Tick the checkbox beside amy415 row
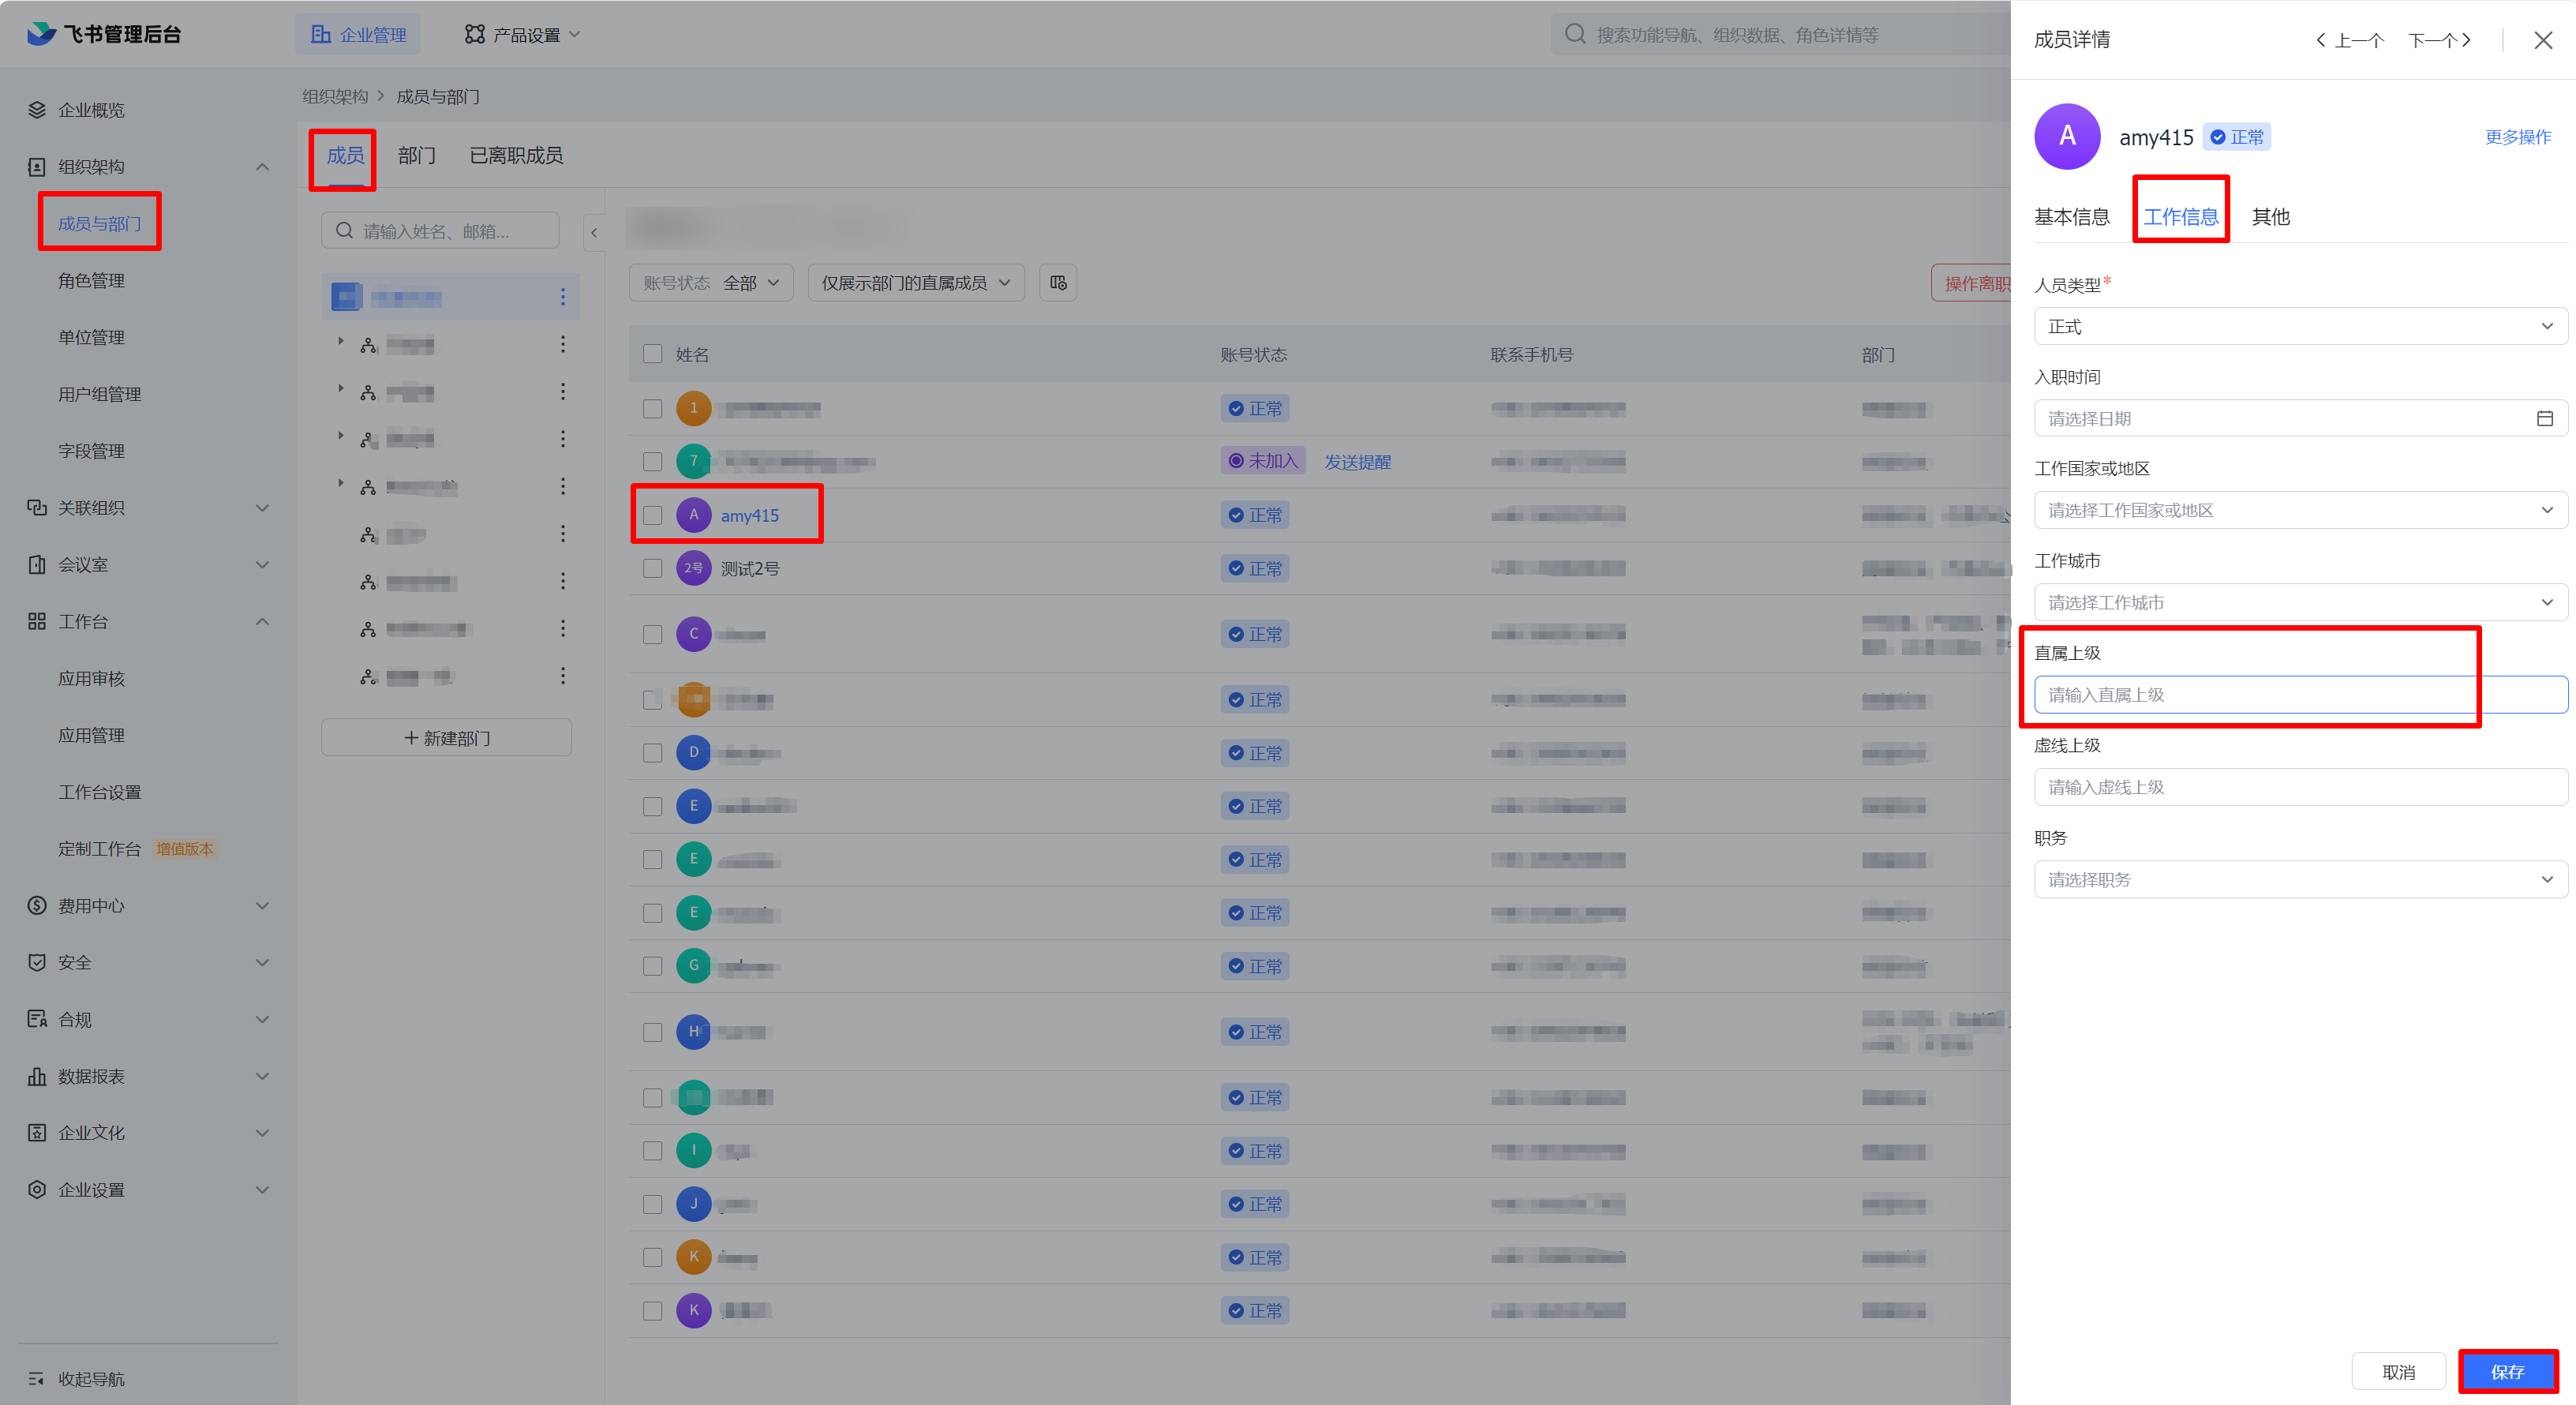 click(x=653, y=515)
